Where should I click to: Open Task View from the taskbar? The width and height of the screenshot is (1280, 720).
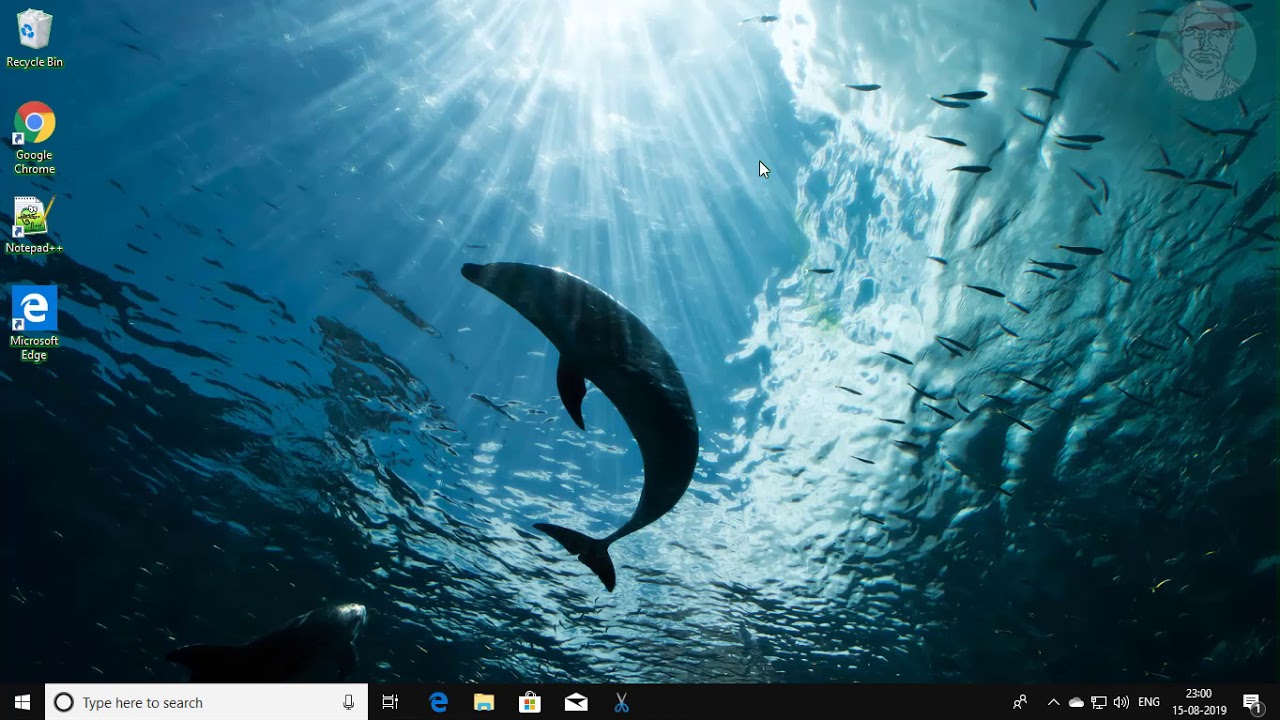[390, 702]
